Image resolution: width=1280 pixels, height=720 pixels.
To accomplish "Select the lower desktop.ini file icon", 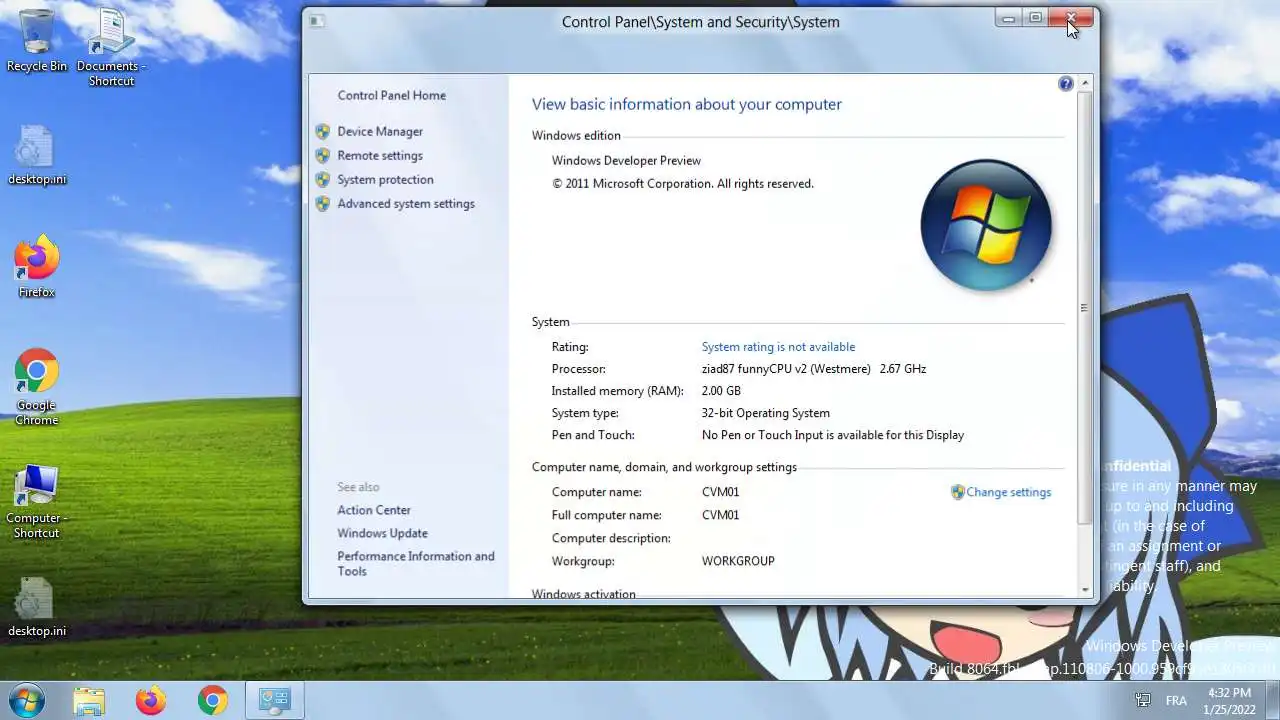I will coord(37,607).
